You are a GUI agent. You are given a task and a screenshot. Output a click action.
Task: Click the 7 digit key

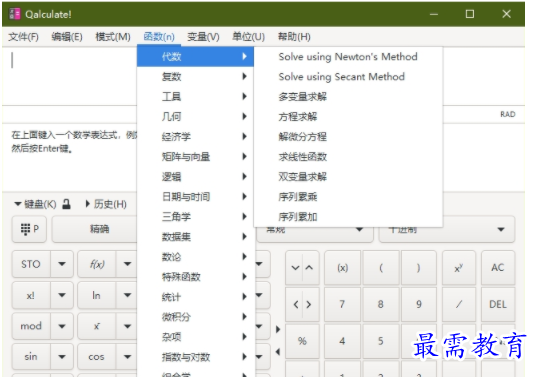[343, 304]
